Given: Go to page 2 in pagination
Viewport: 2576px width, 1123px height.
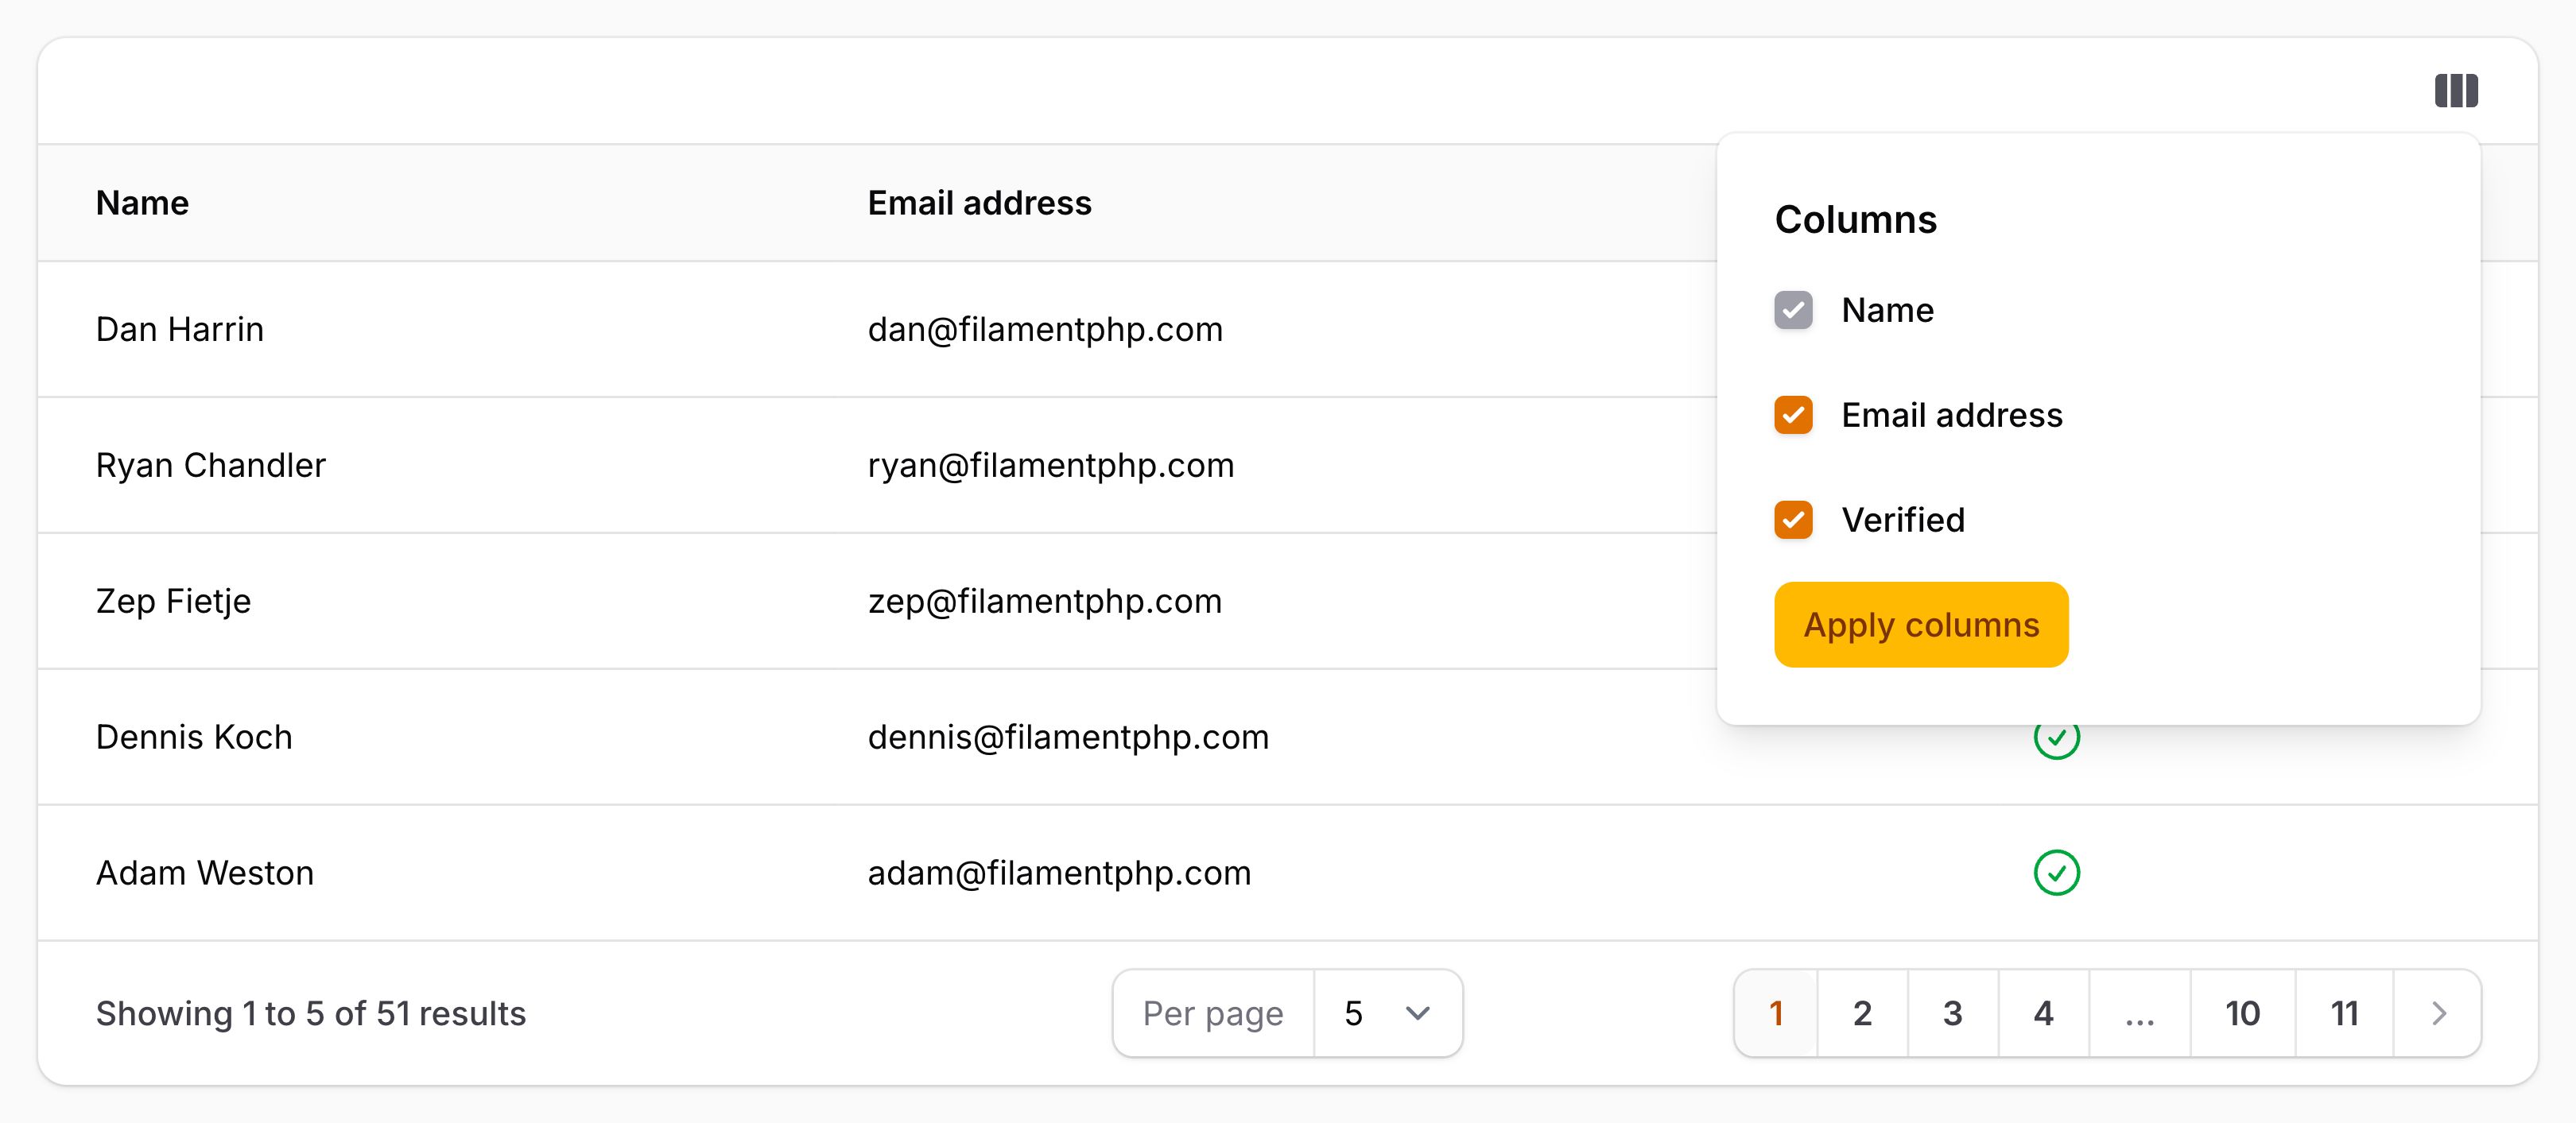Looking at the screenshot, I should (1862, 1013).
